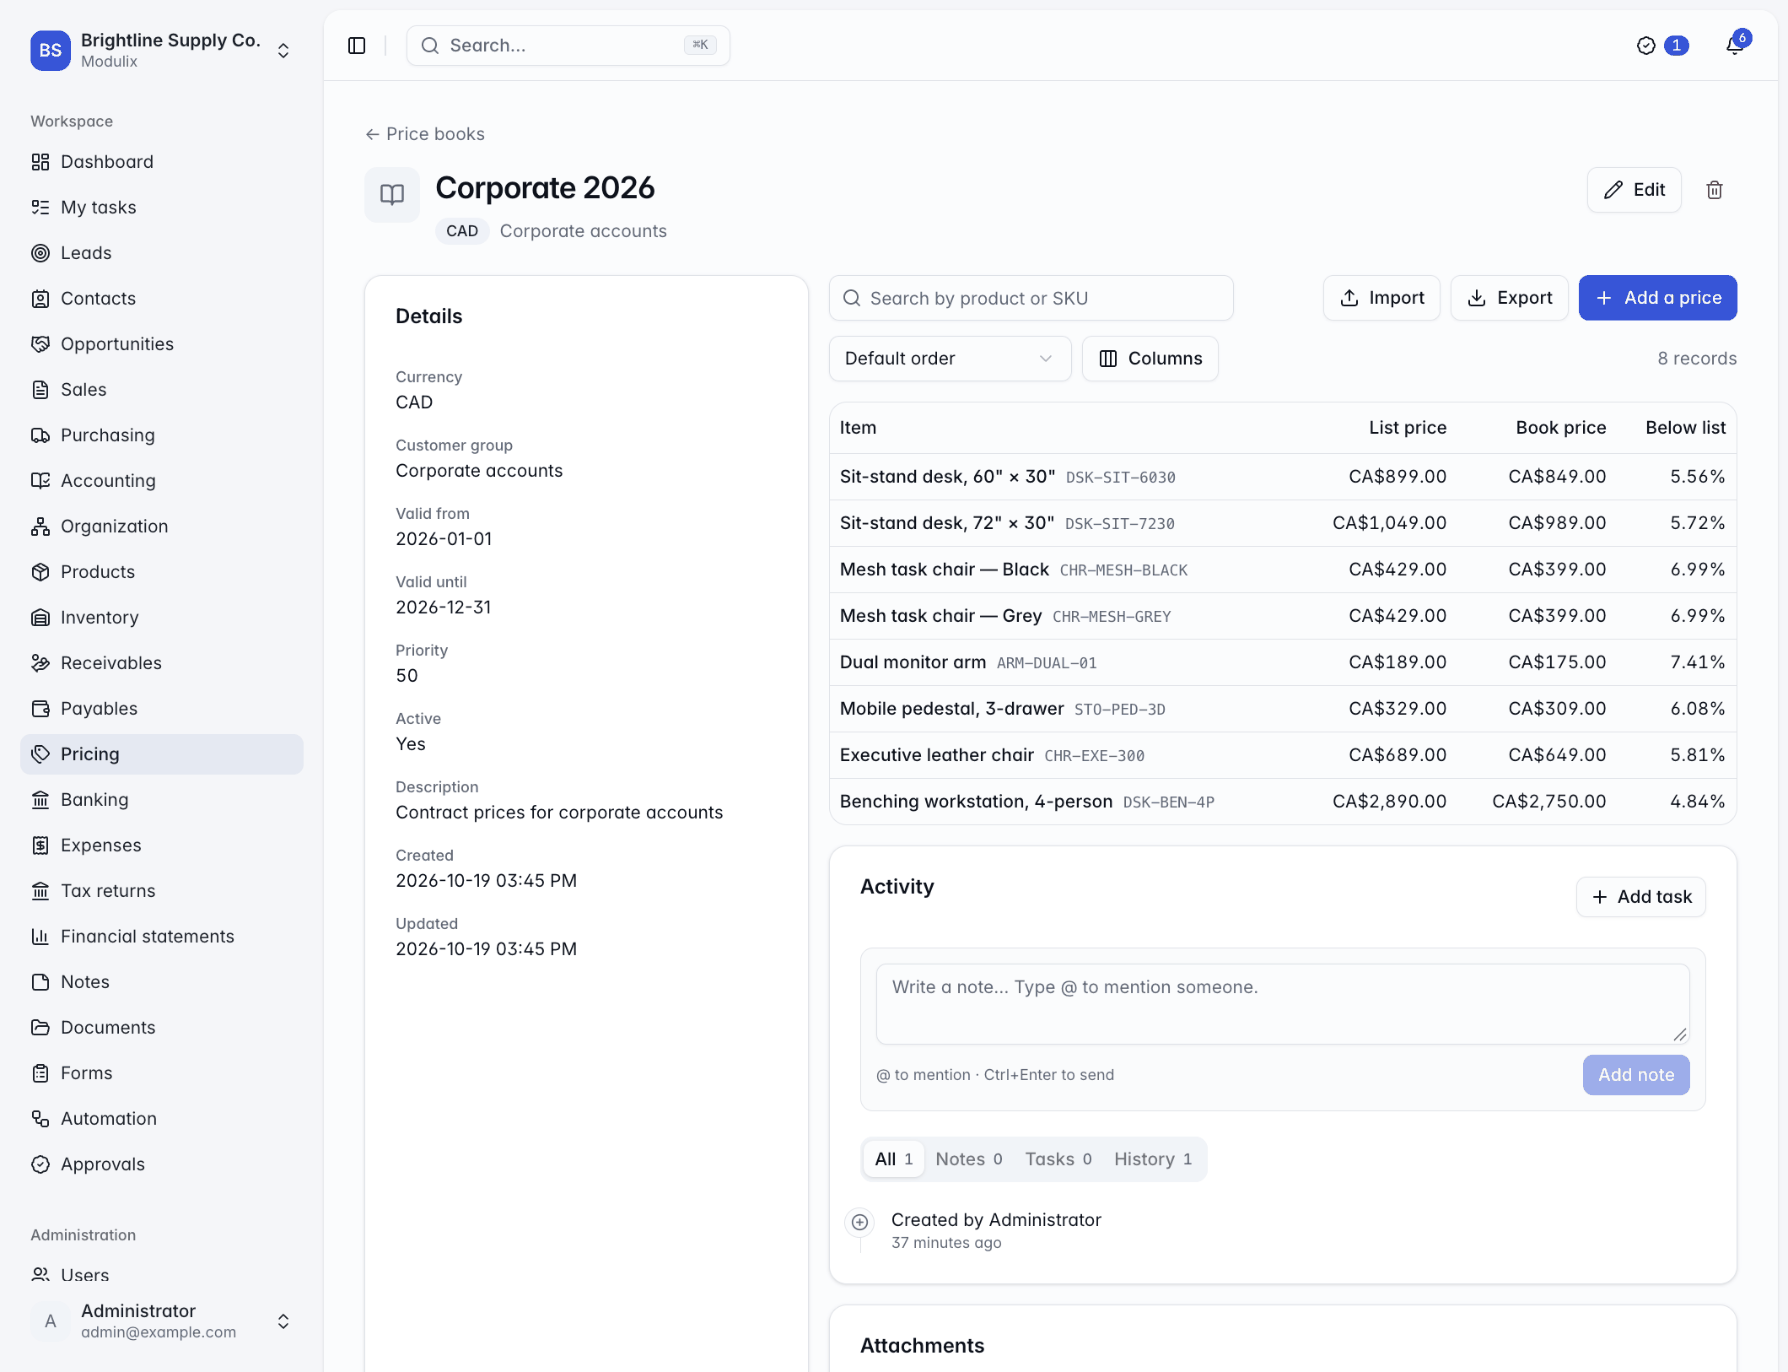The image size is (1788, 1372).
Task: Switch to the History activity tab
Action: [x=1153, y=1159]
